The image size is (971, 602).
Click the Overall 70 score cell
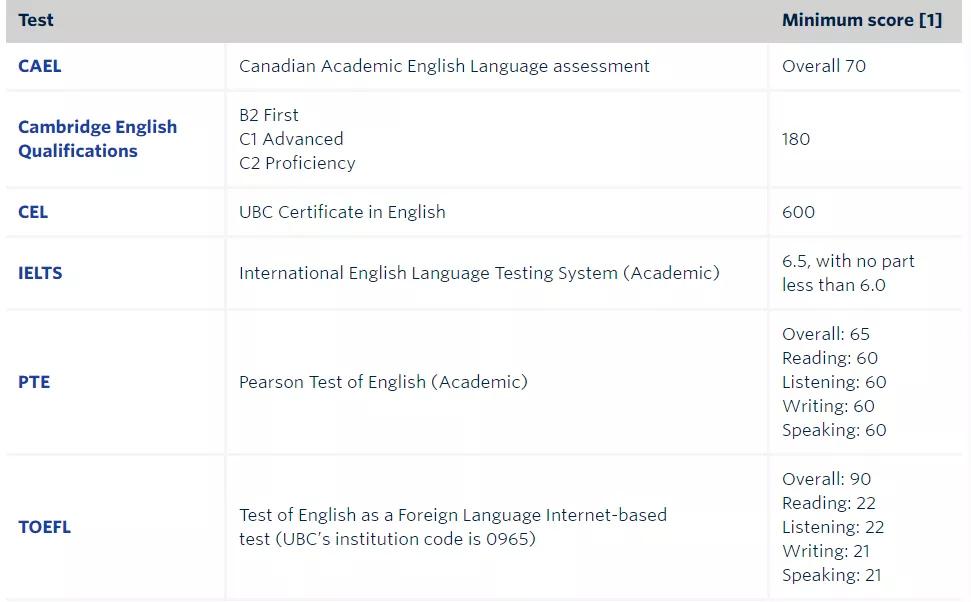(x=824, y=66)
